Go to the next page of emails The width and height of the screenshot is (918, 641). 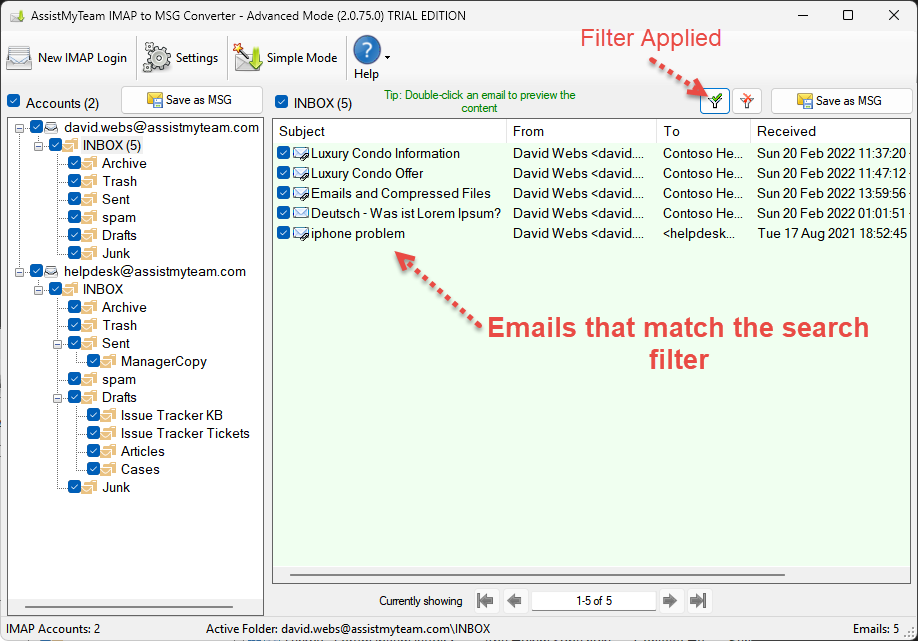[x=671, y=601]
